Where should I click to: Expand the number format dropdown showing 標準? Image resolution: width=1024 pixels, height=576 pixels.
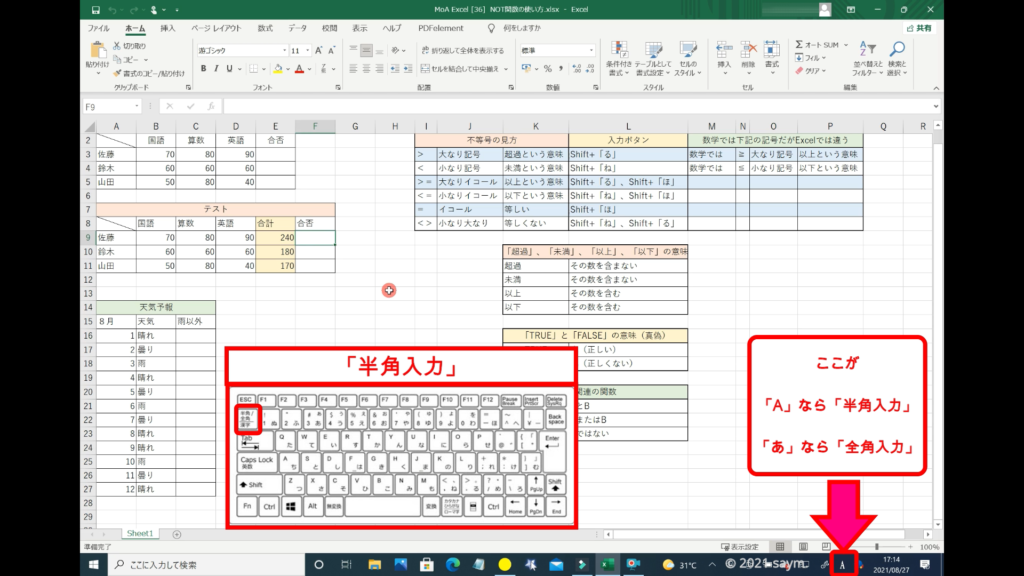[x=593, y=50]
